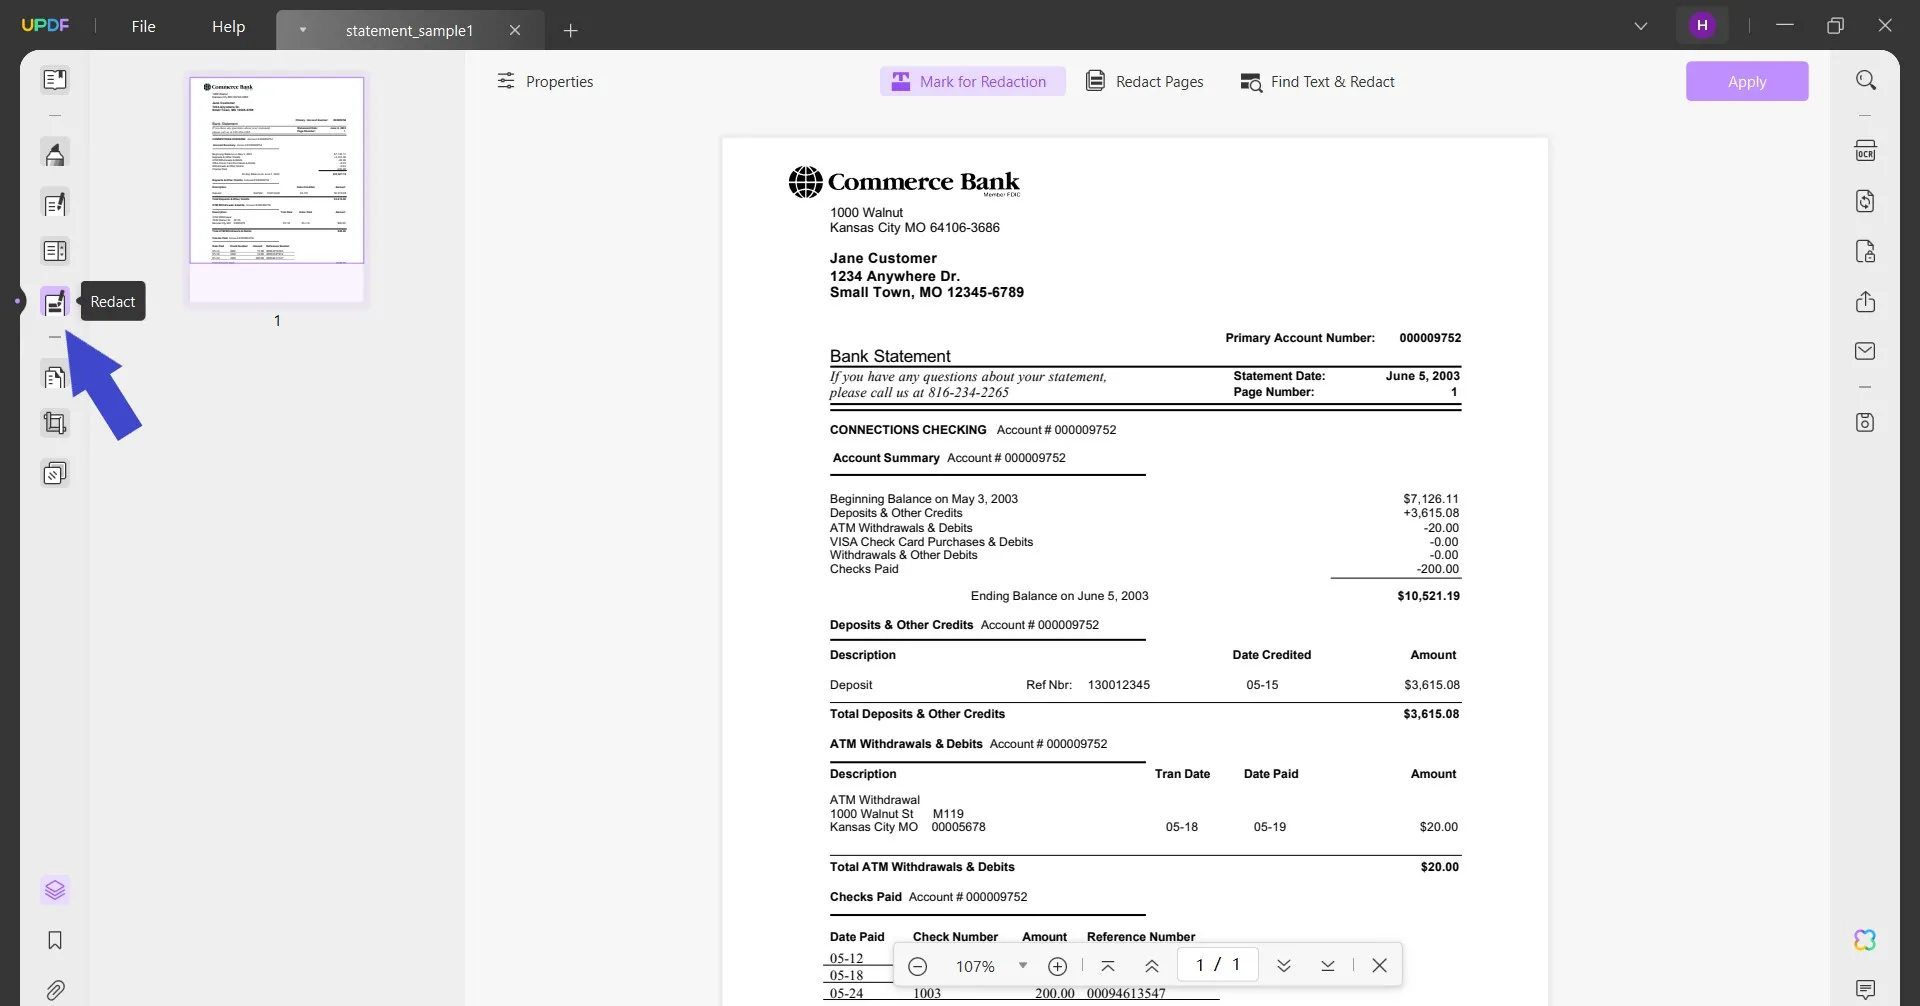1920x1006 pixels.
Task: Open the File menu
Action: click(x=143, y=26)
